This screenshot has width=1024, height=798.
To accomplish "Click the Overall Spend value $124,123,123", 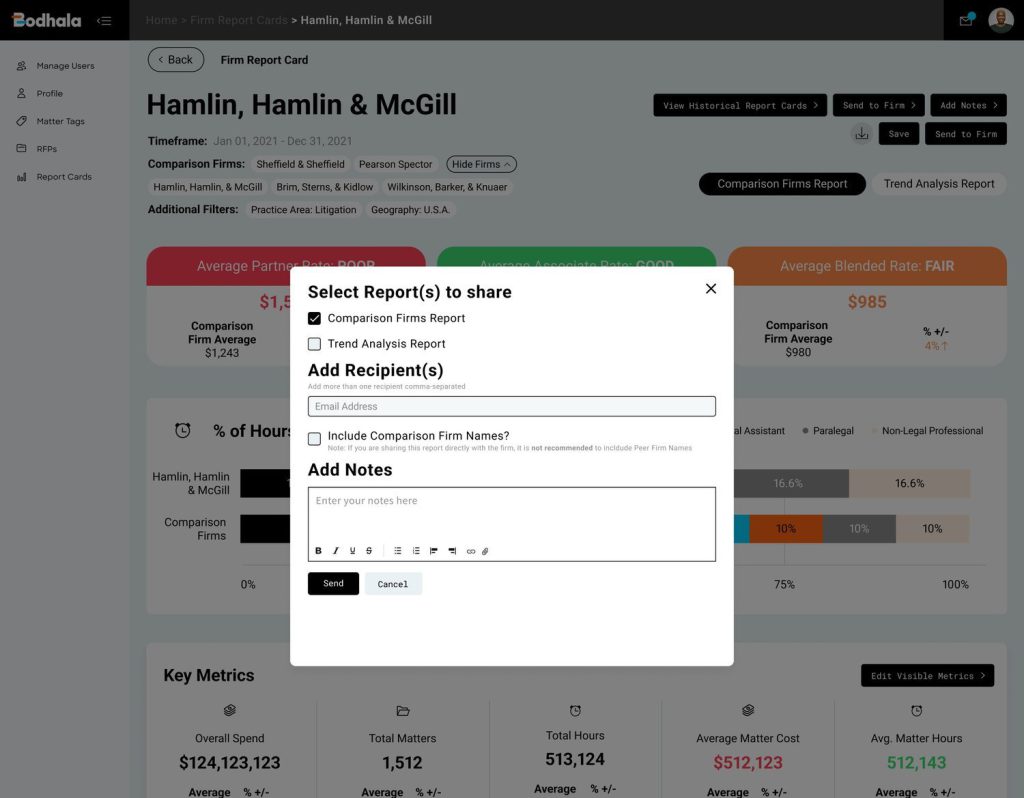I will point(230,763).
